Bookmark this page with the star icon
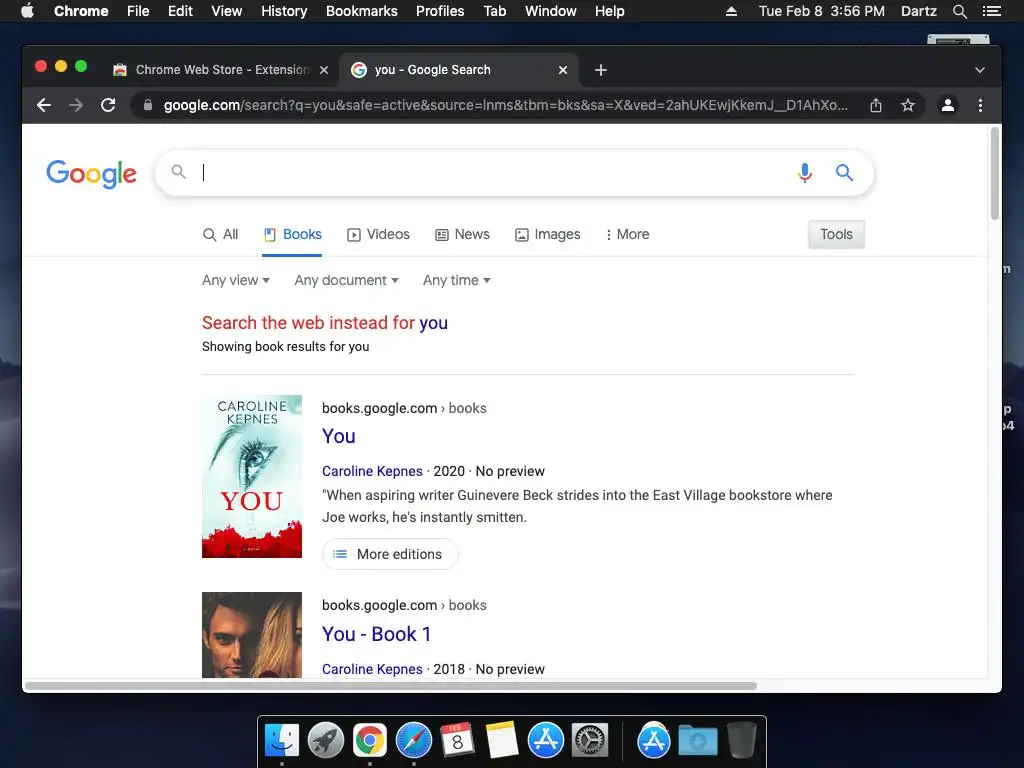This screenshot has height=768, width=1024. (x=908, y=105)
